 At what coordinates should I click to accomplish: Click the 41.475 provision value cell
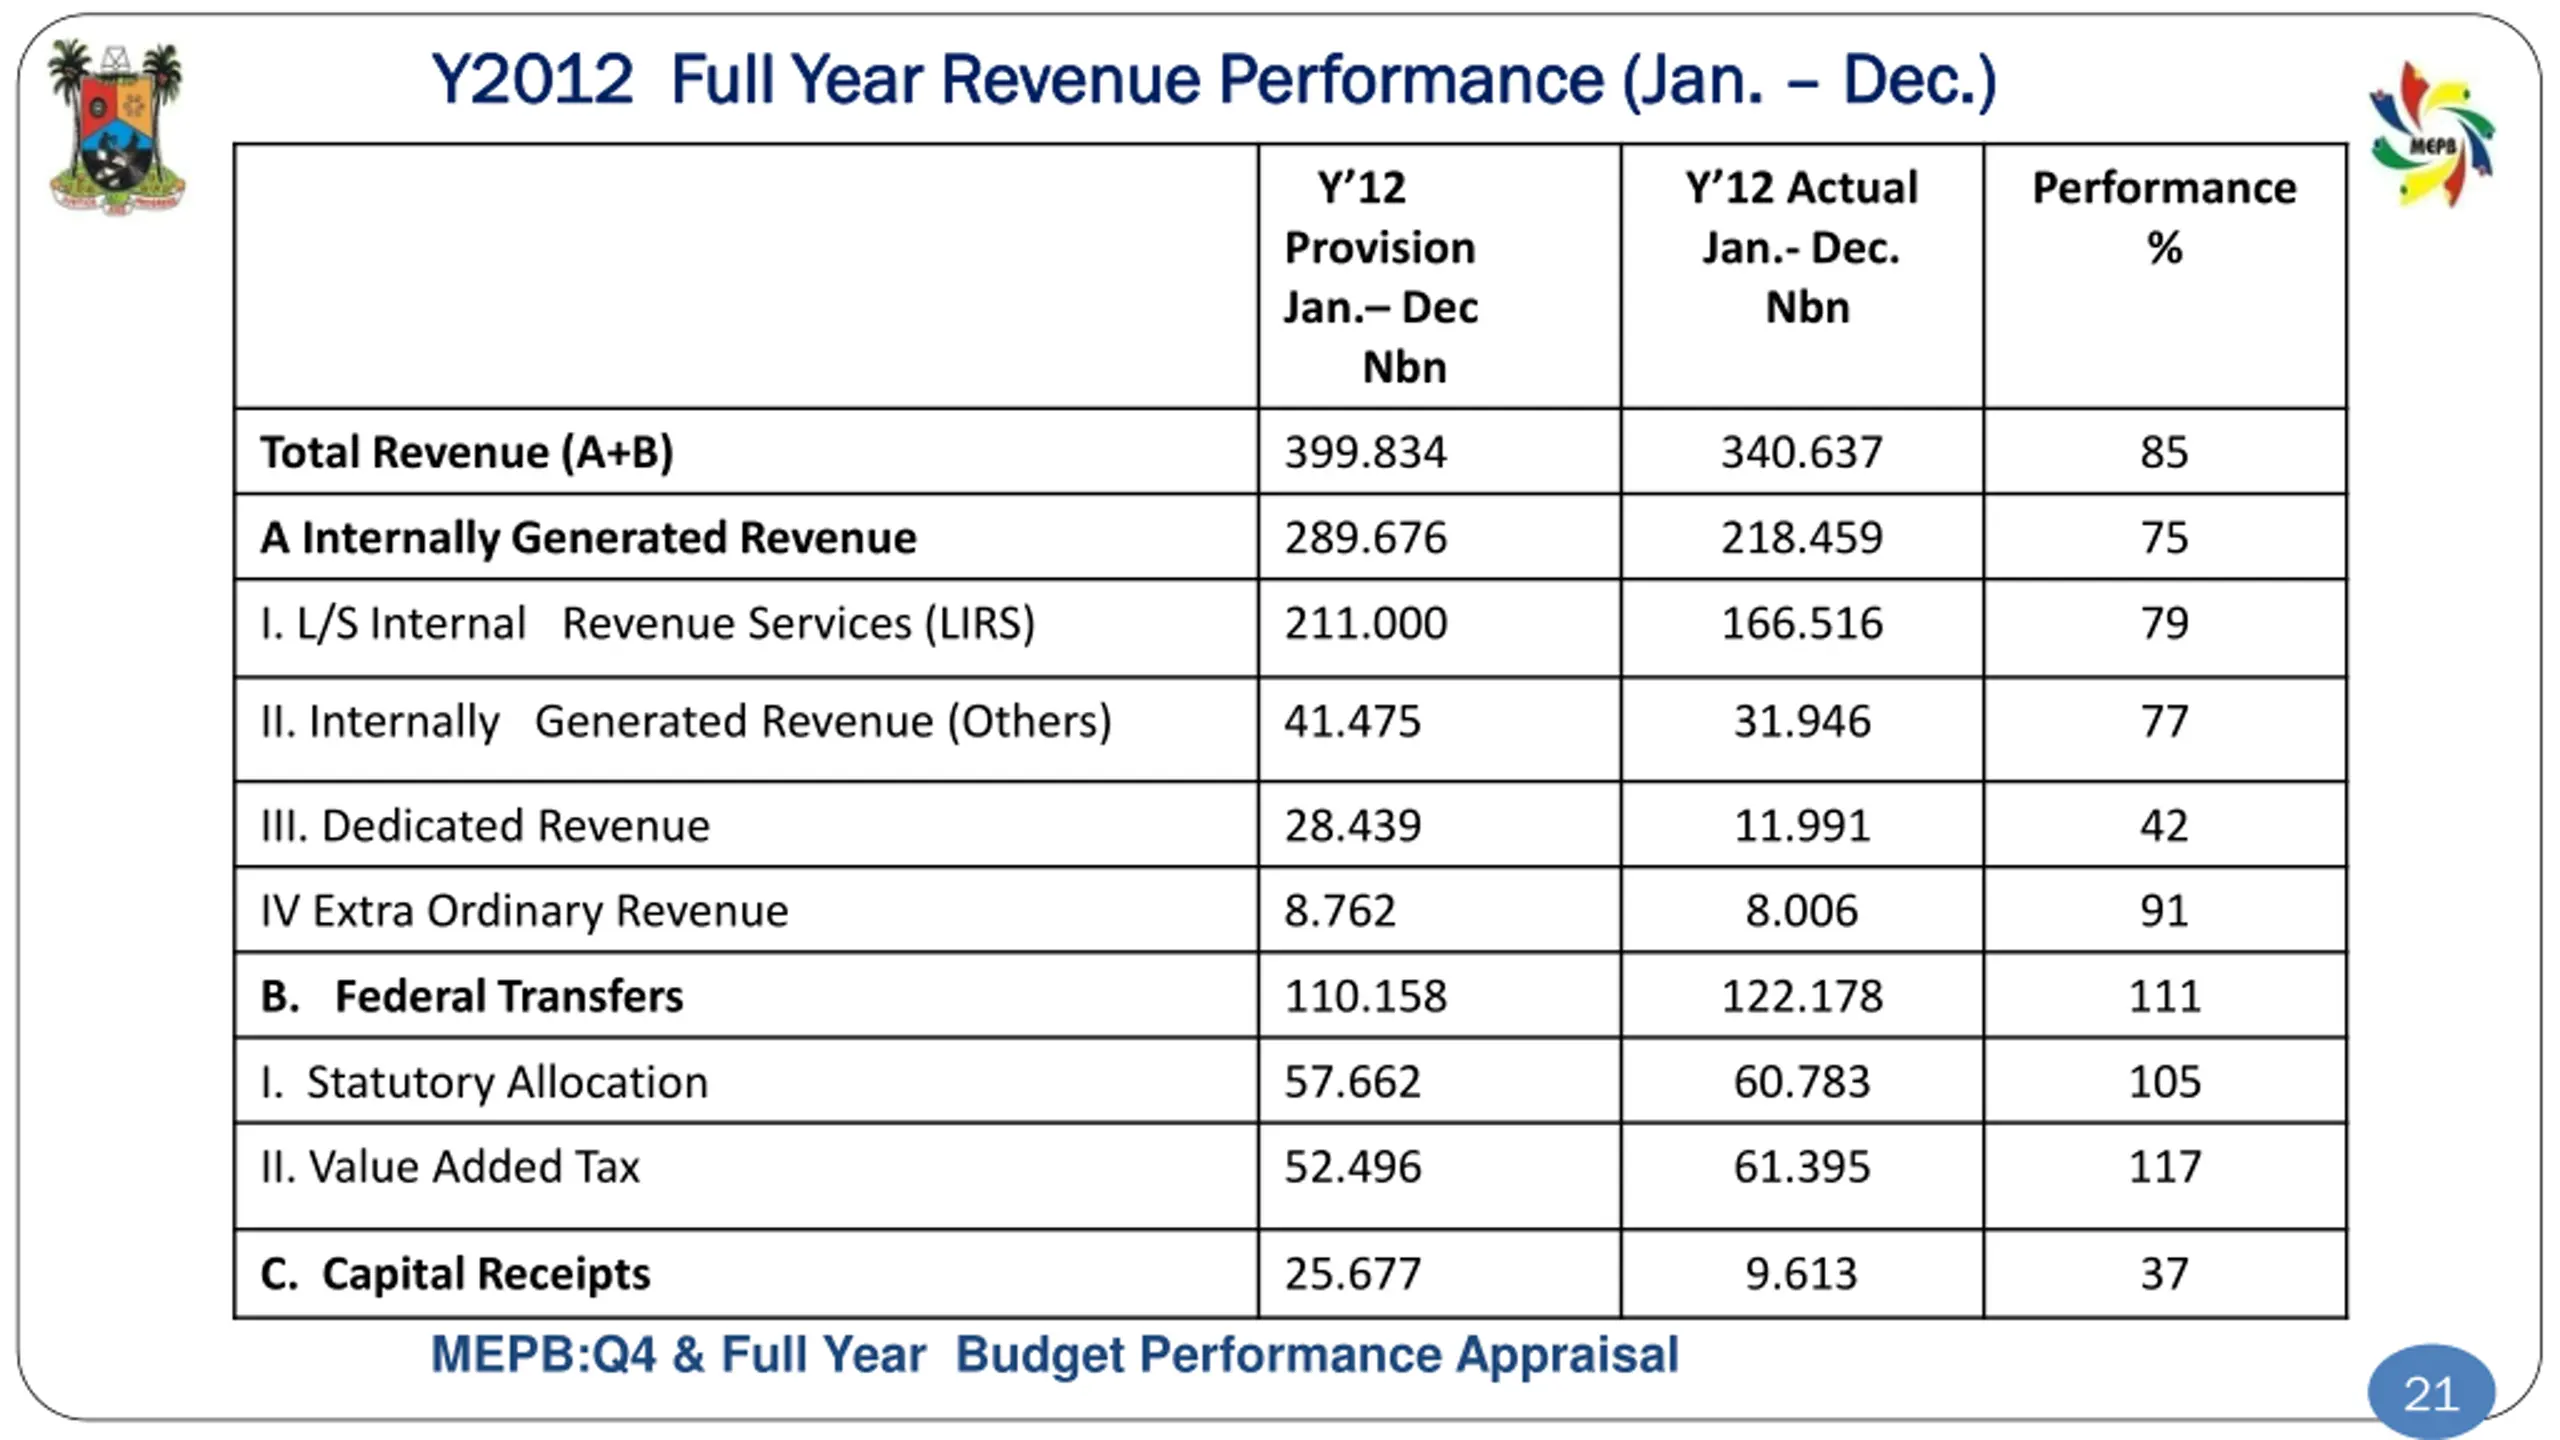1352,722
